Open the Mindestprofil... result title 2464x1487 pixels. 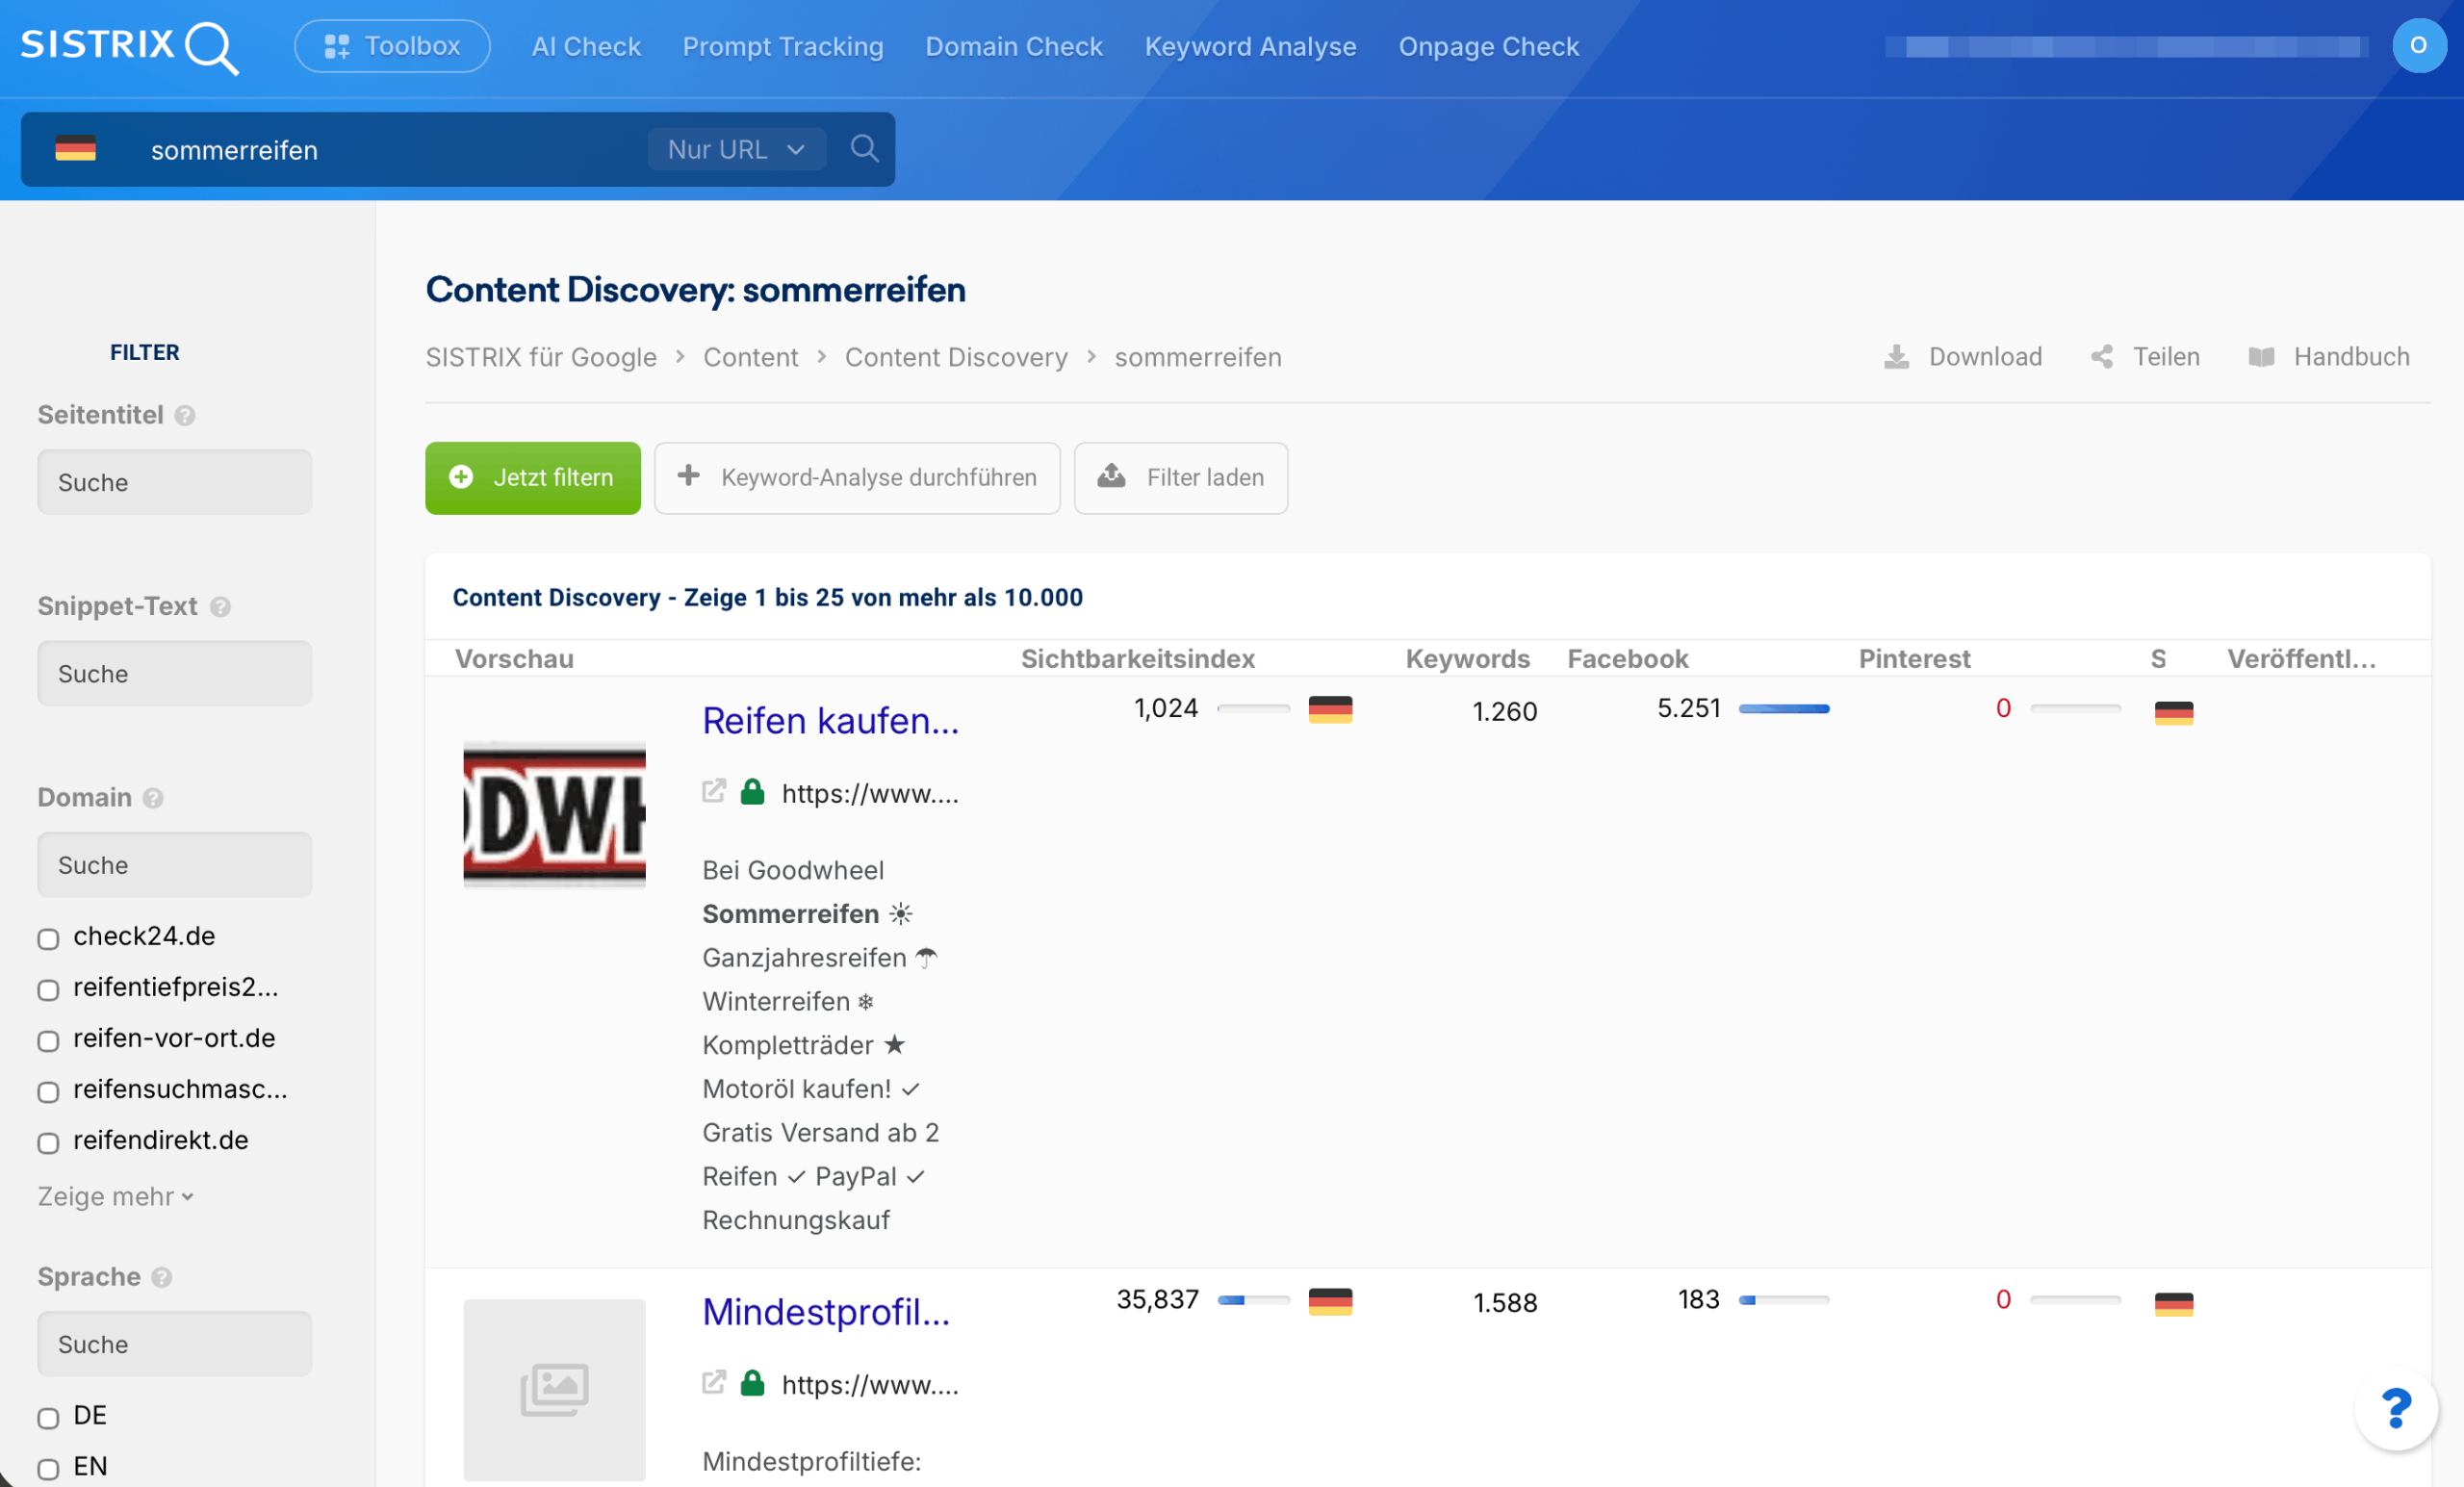pos(826,1311)
